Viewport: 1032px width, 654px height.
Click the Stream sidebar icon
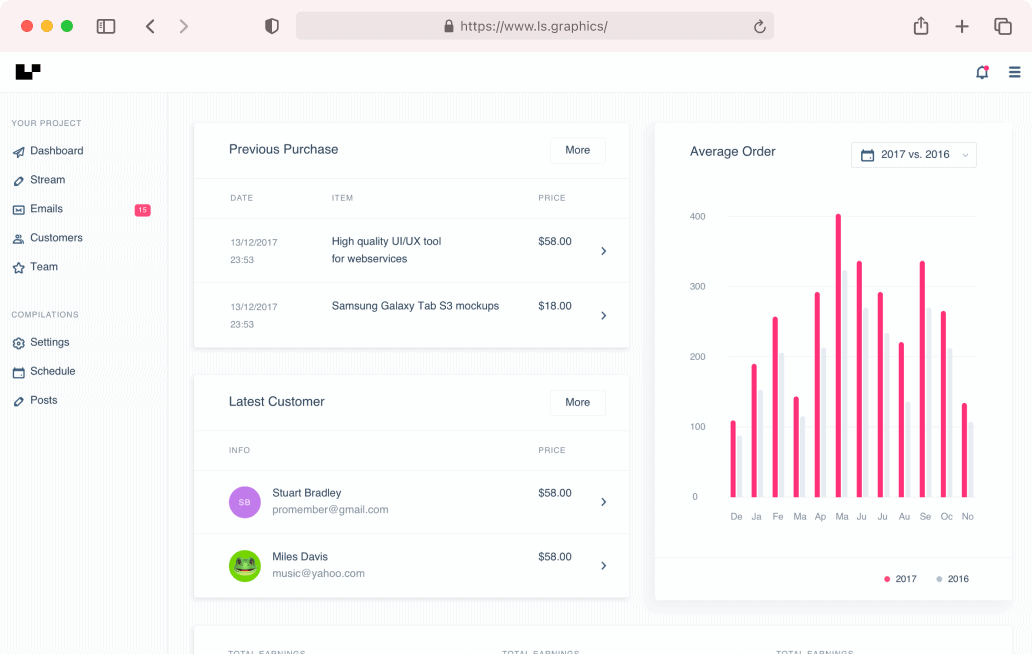click(18, 181)
